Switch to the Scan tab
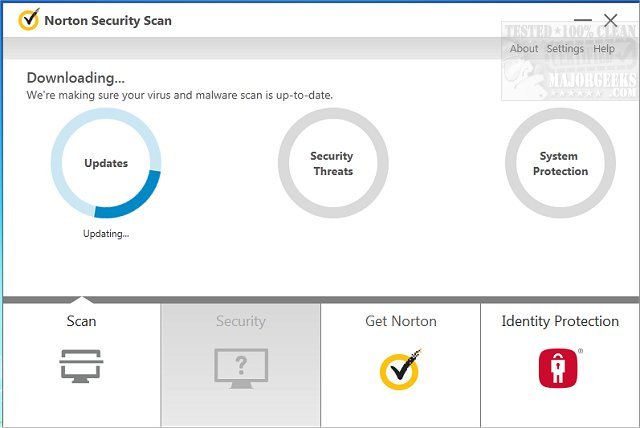The image size is (640, 428). 81,322
